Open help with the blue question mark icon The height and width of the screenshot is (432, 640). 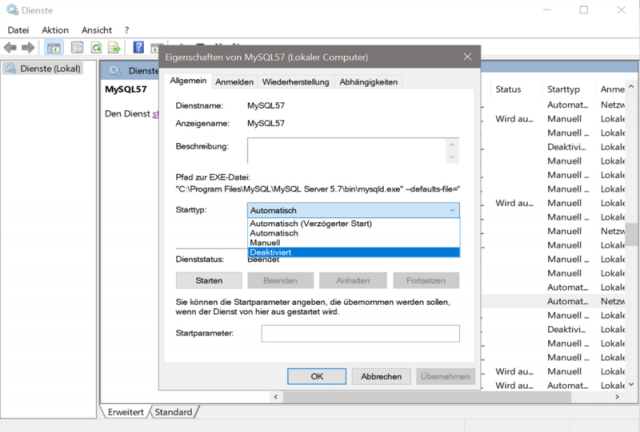(x=138, y=47)
